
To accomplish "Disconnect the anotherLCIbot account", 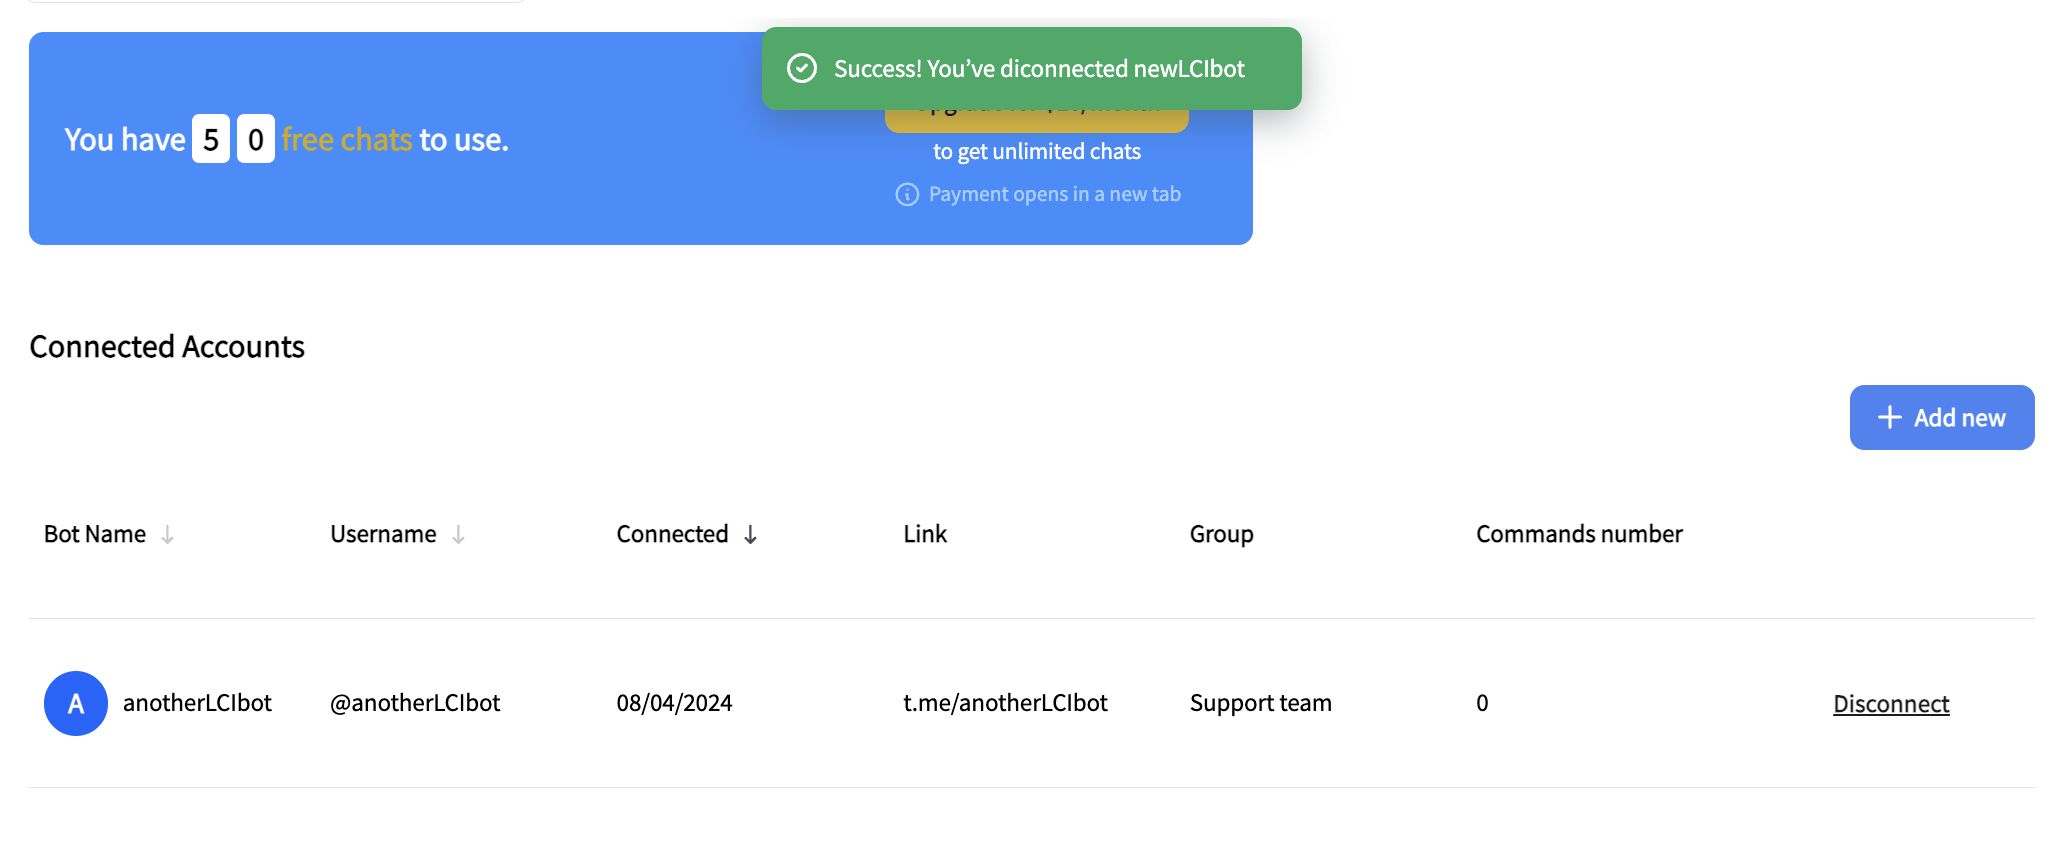I will pos(1890,704).
